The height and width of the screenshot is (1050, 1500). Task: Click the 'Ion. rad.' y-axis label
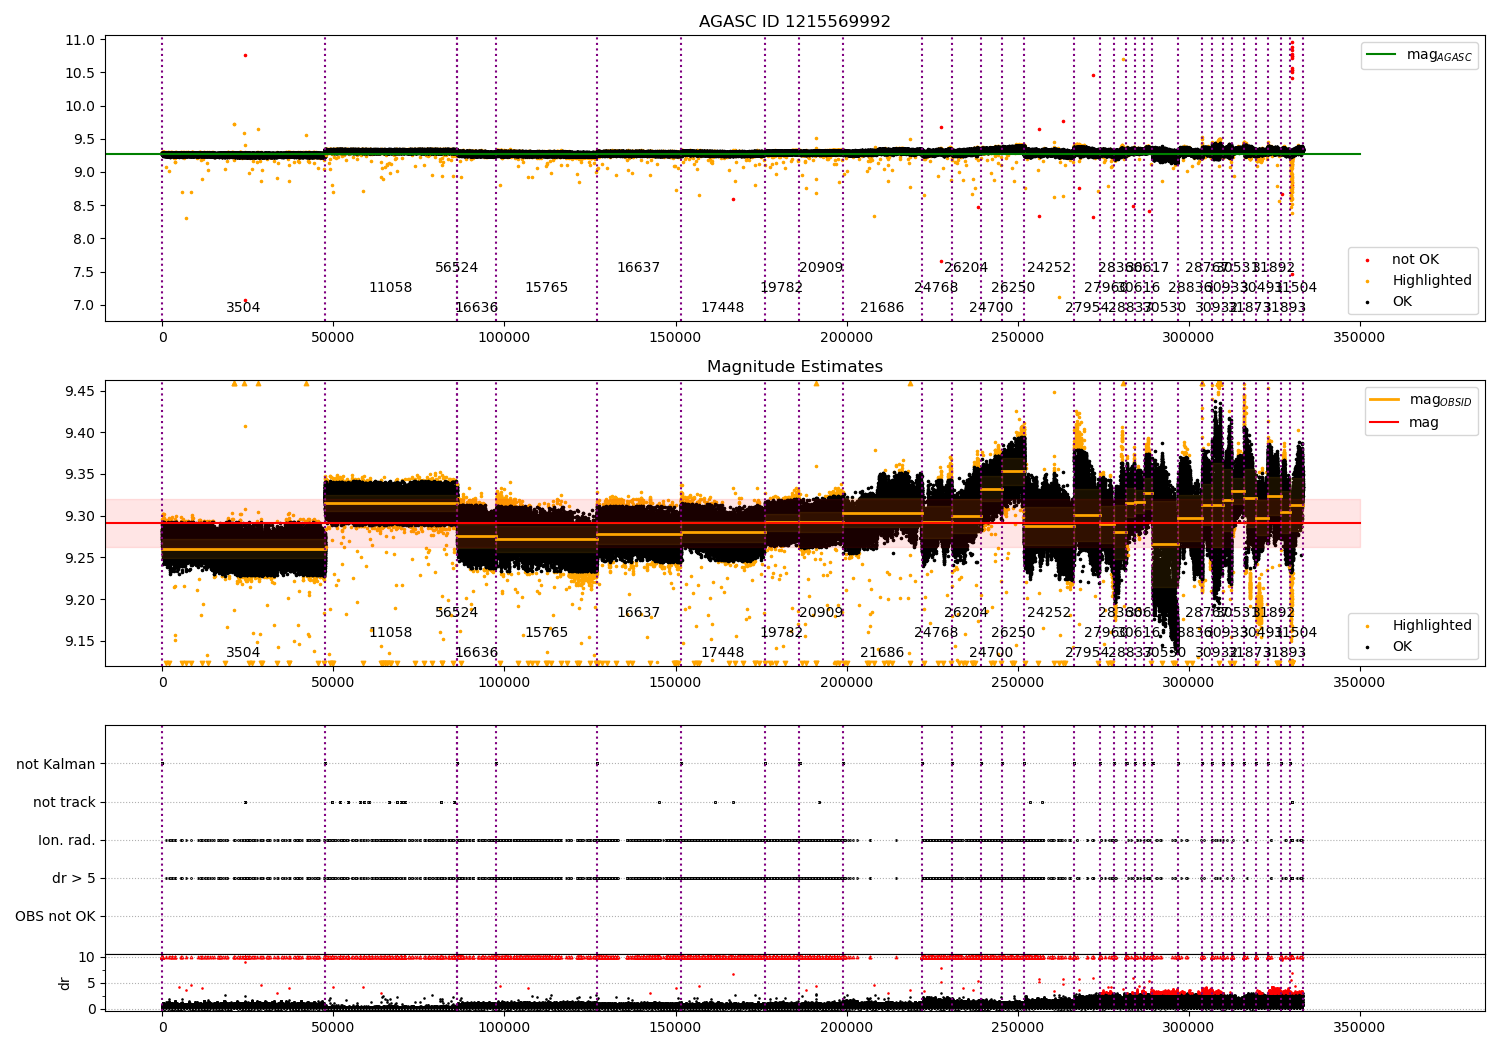[67, 841]
